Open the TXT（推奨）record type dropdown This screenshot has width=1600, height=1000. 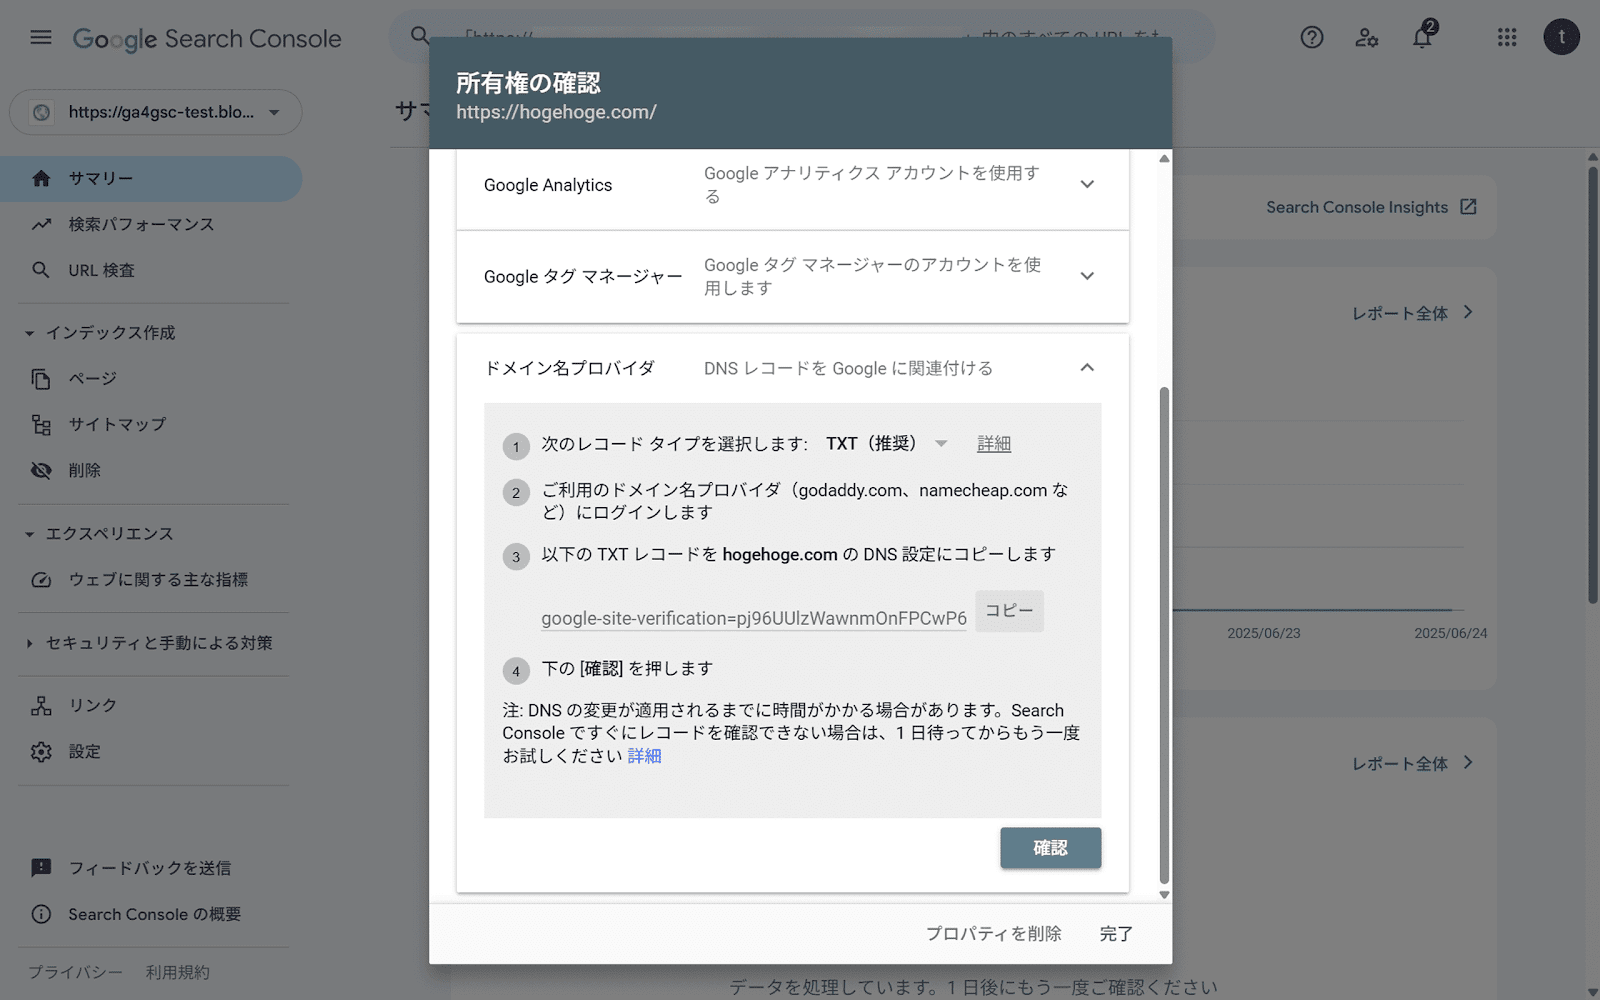[x=940, y=444]
